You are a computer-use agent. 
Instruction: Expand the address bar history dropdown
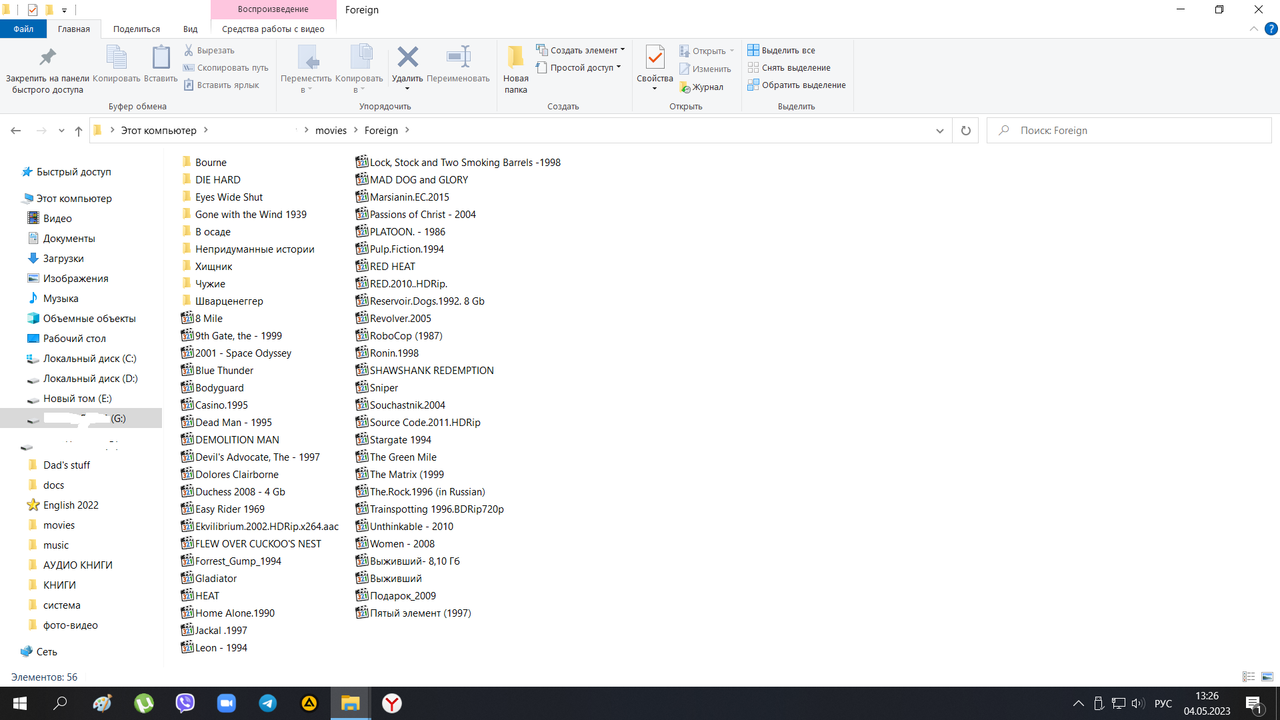point(940,130)
